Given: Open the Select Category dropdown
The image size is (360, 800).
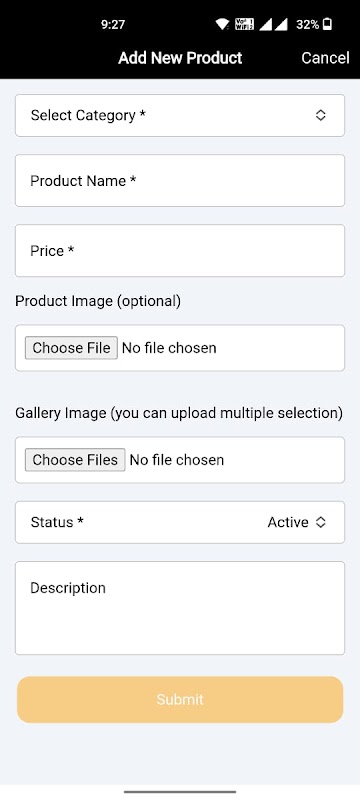Looking at the screenshot, I should pyautogui.click(x=180, y=115).
